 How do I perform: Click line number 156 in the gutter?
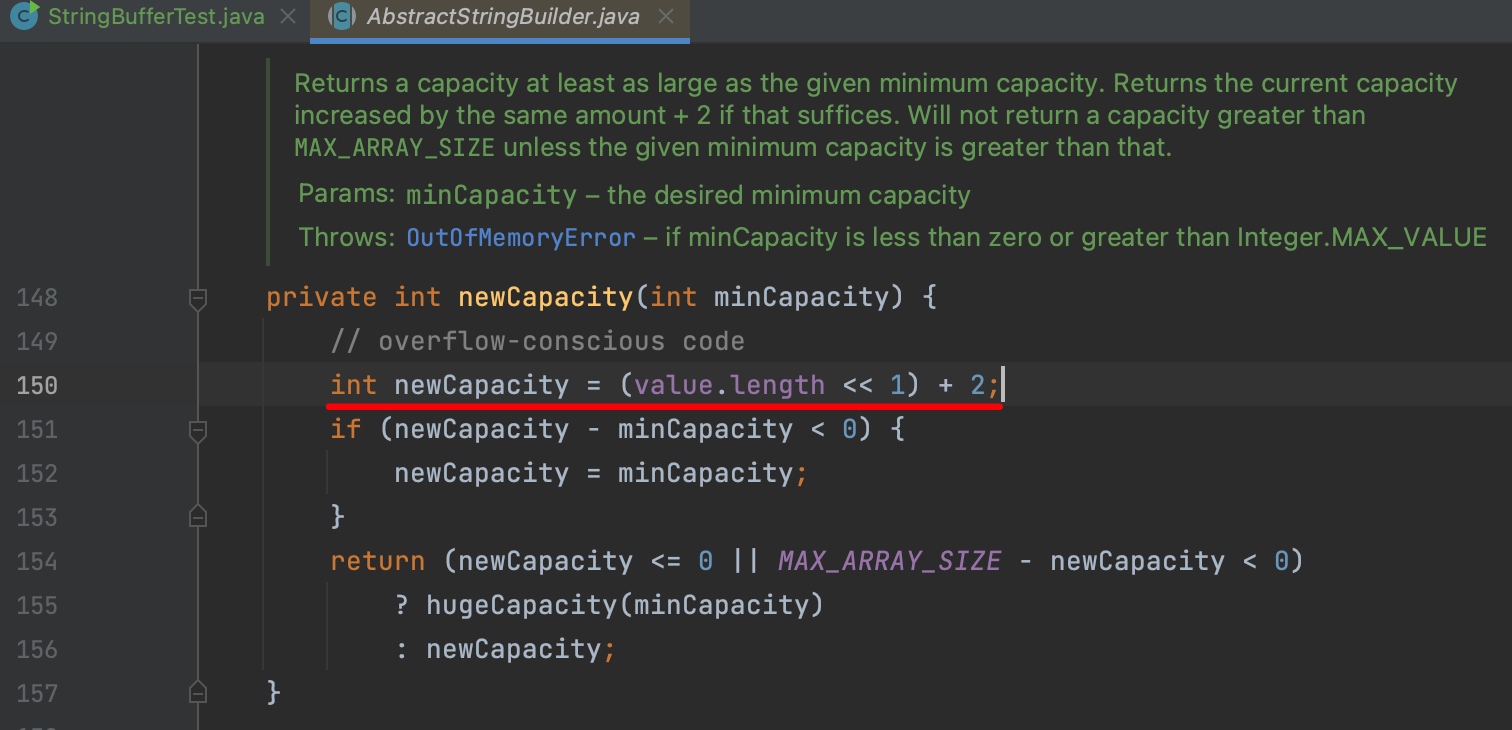[37, 650]
